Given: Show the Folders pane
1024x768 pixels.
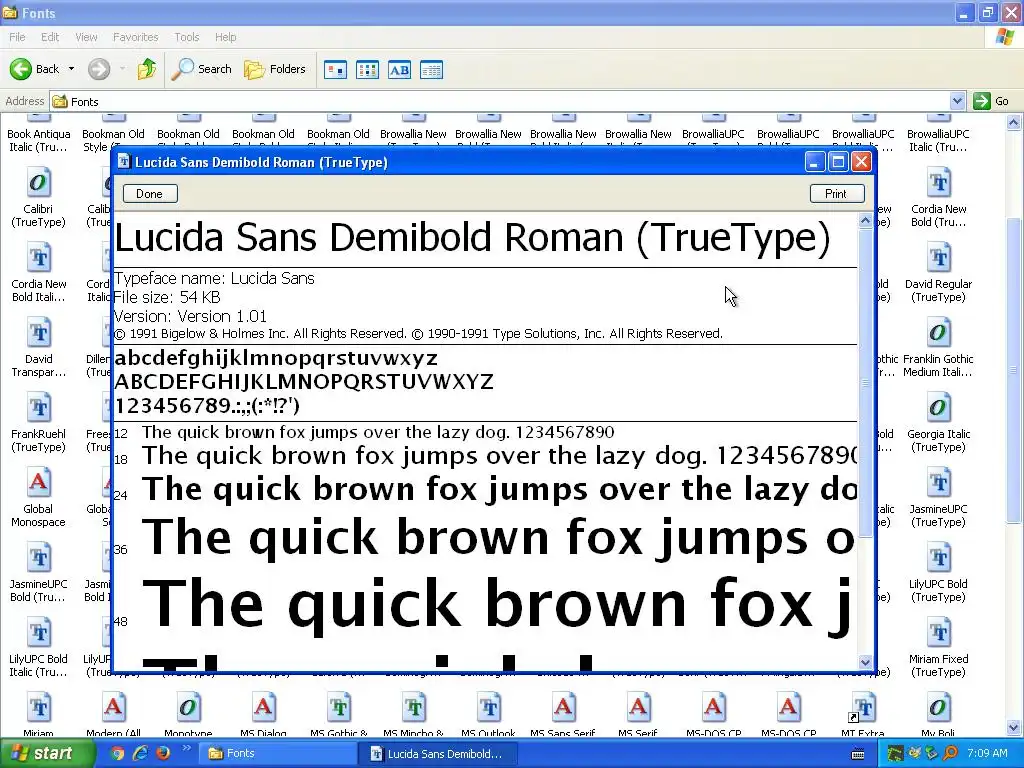Looking at the screenshot, I should (x=274, y=69).
